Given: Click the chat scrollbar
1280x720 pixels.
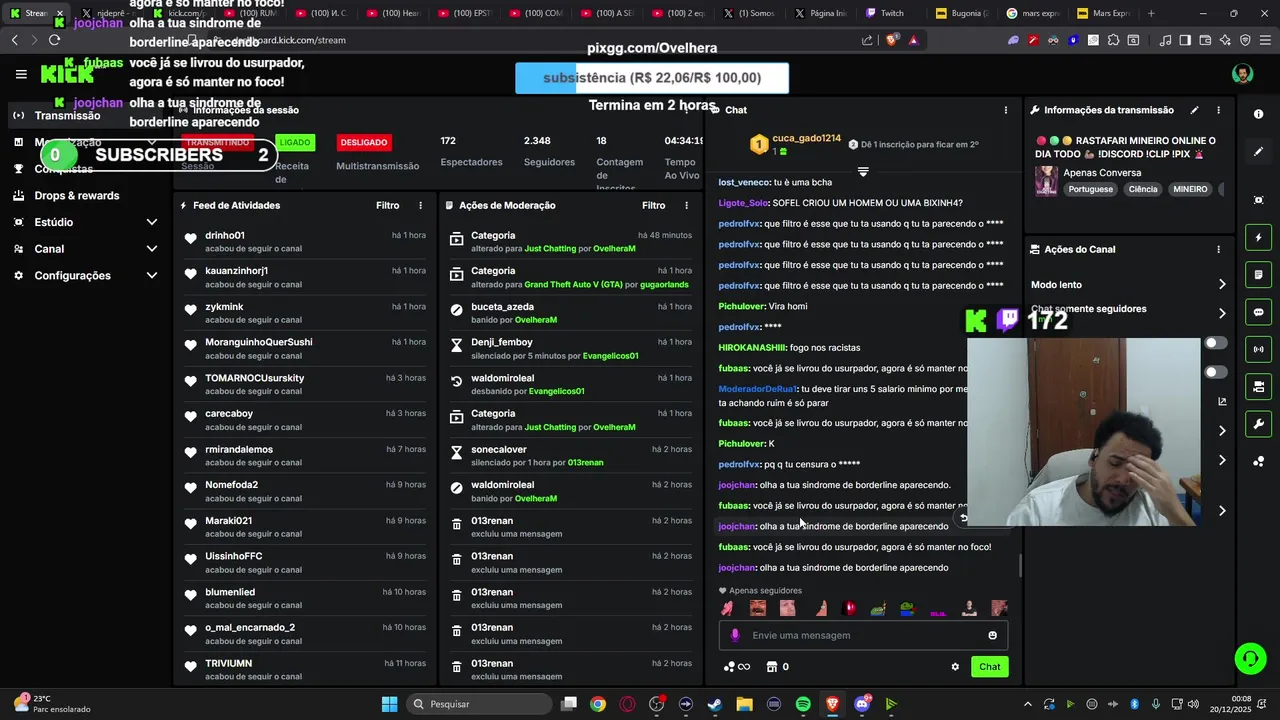Looking at the screenshot, I should 1019,566.
